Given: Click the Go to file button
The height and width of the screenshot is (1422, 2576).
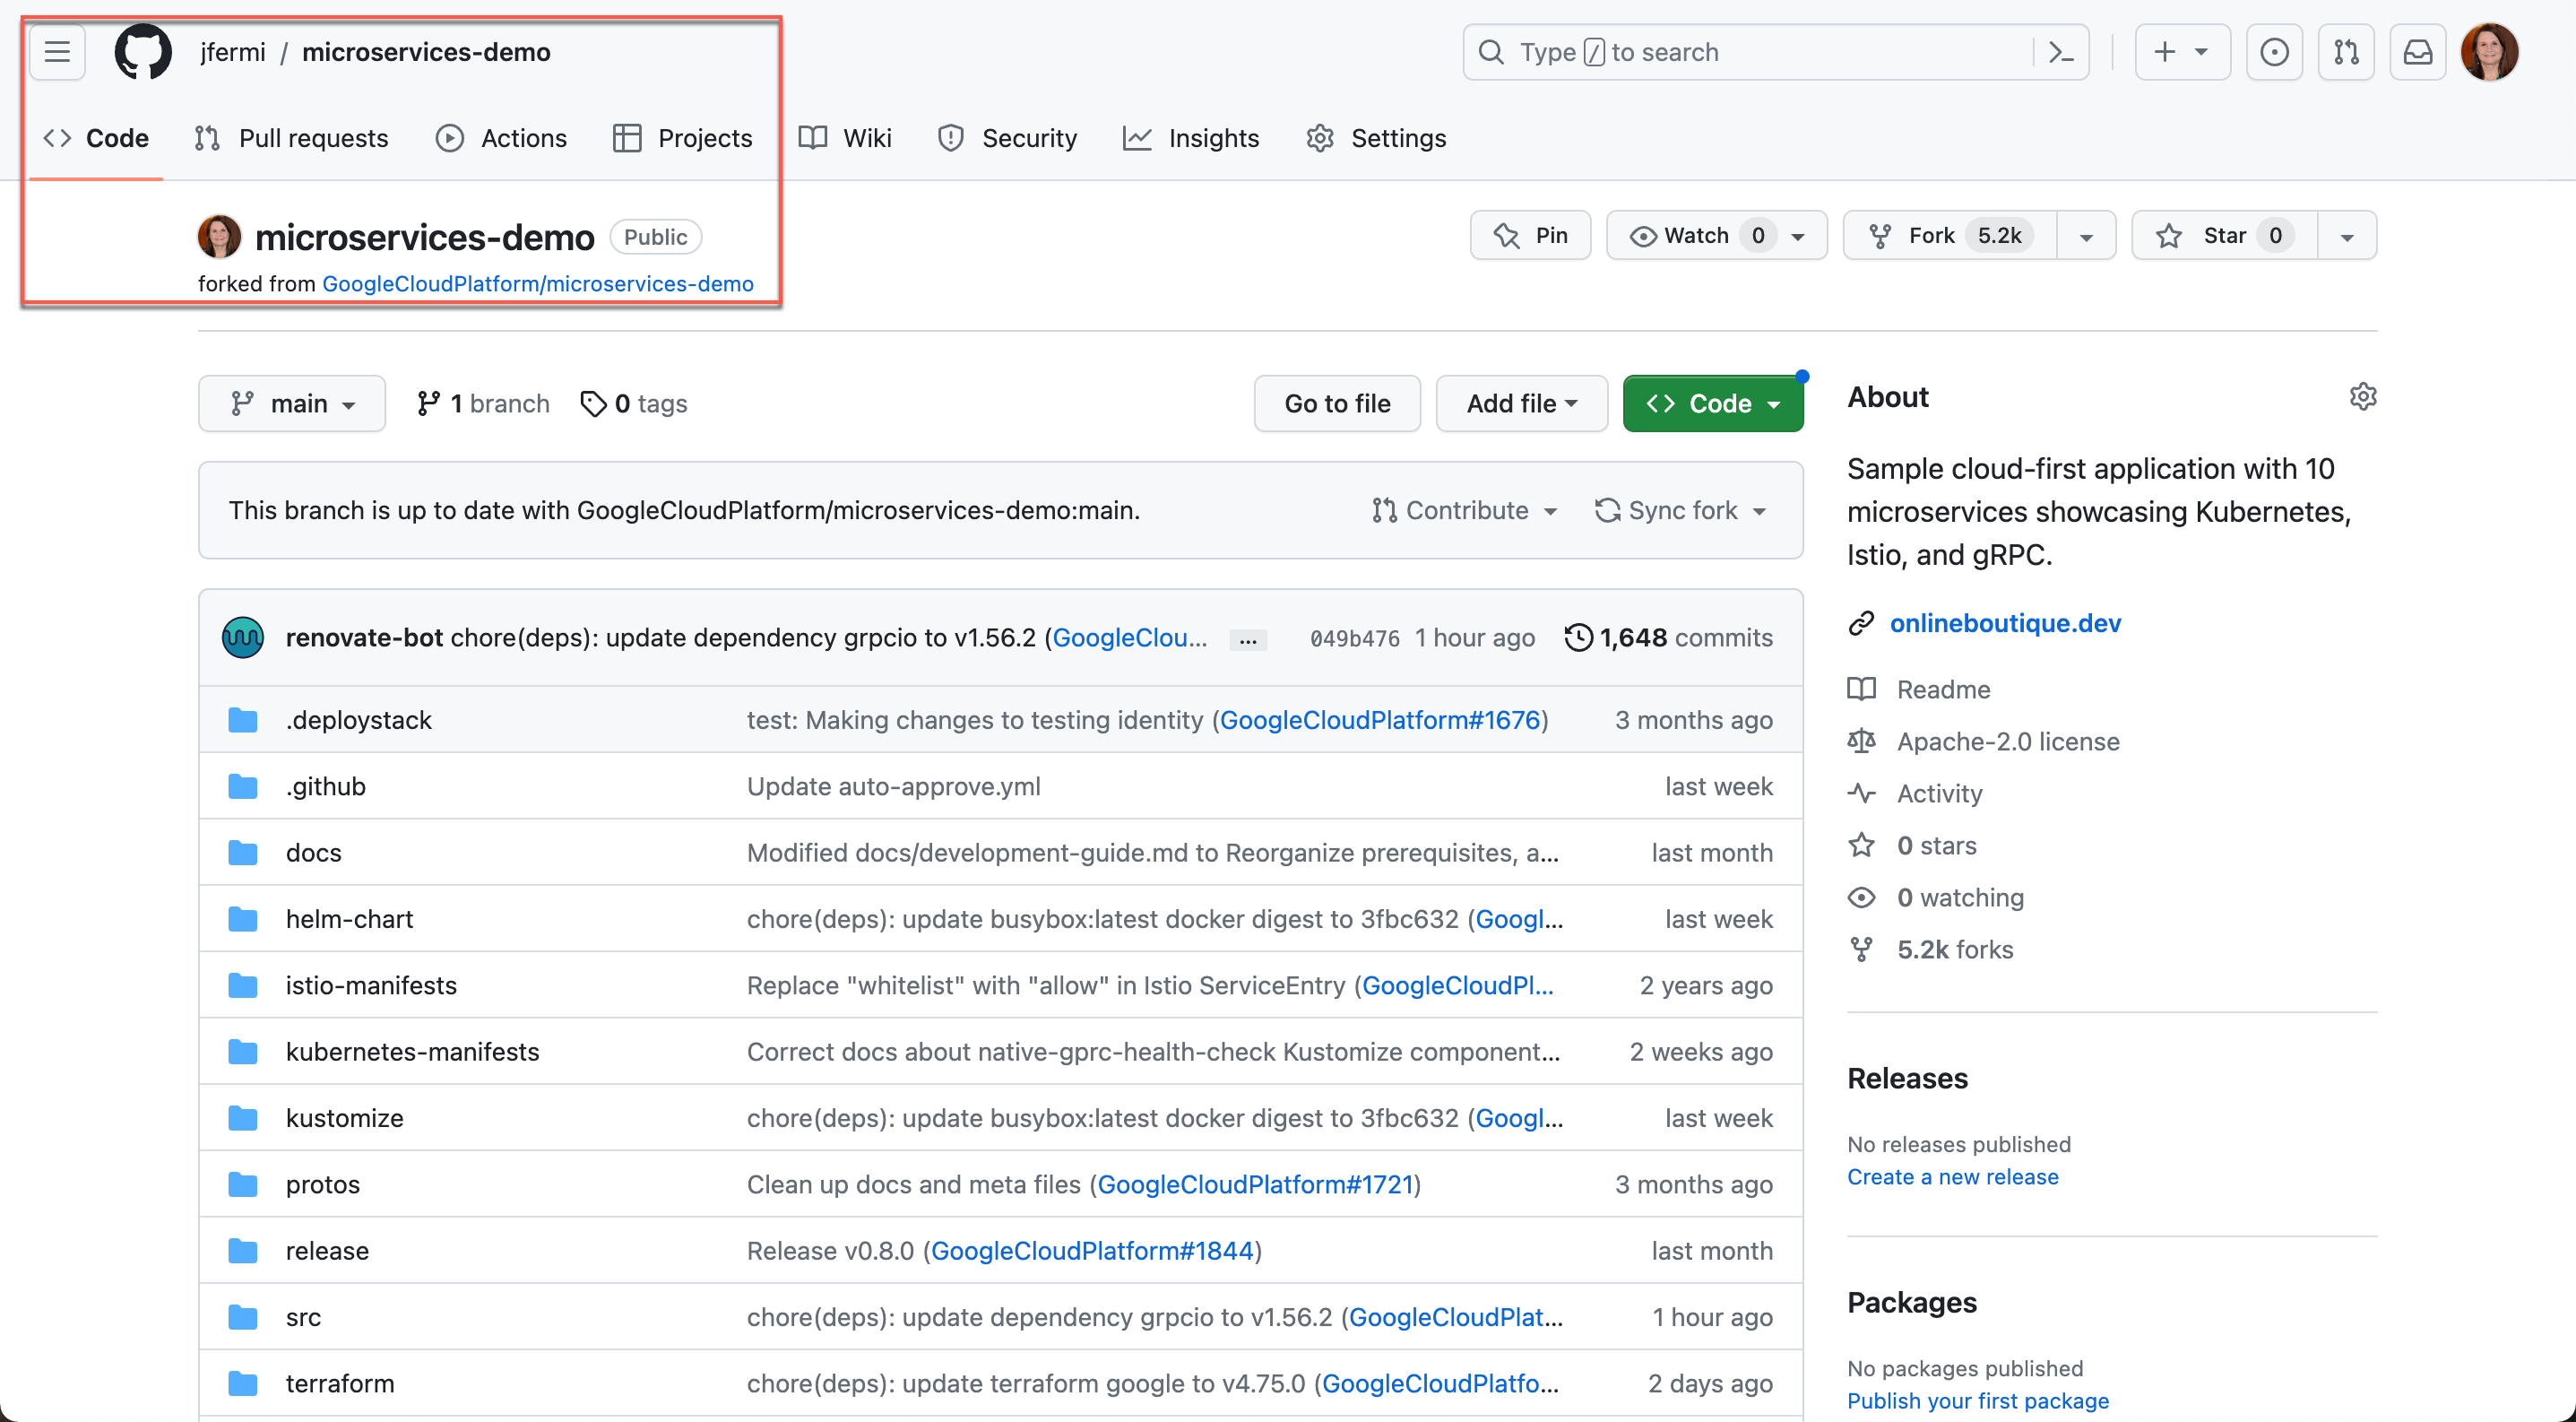Looking at the screenshot, I should [1337, 403].
